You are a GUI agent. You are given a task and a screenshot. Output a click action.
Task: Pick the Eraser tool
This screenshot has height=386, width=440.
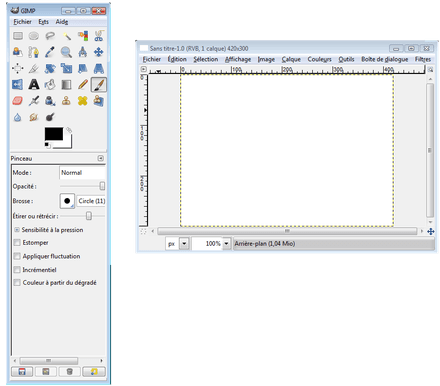click(x=18, y=101)
